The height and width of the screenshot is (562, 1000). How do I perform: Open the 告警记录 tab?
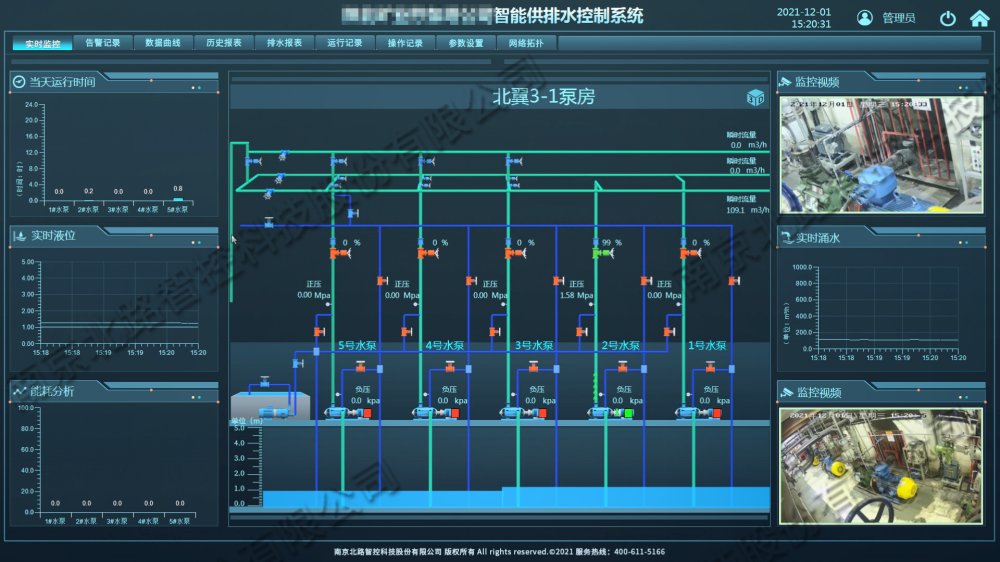coord(102,43)
